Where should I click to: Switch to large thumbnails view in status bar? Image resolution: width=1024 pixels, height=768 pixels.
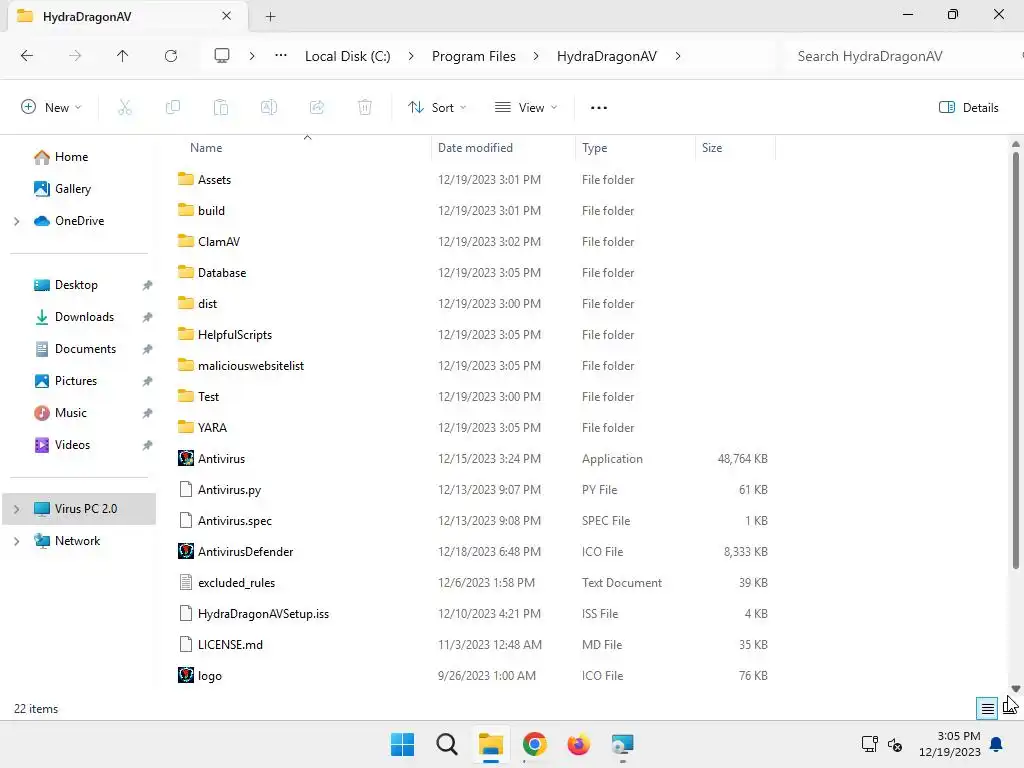[1009, 708]
